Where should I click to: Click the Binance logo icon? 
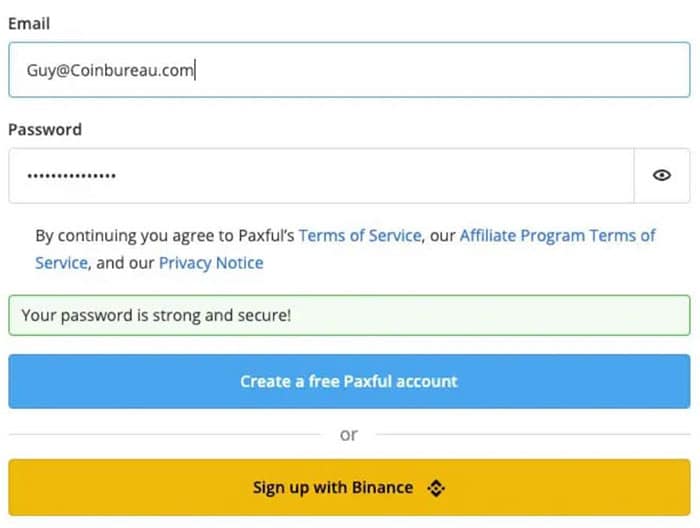pos(435,488)
